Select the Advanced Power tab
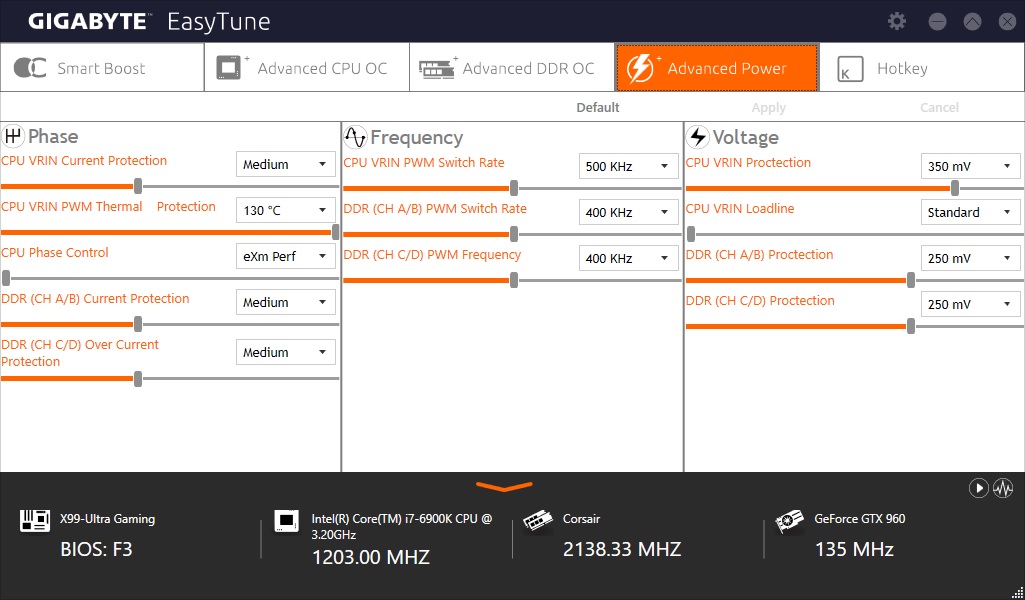This screenshot has height=600, width=1025. [x=717, y=68]
